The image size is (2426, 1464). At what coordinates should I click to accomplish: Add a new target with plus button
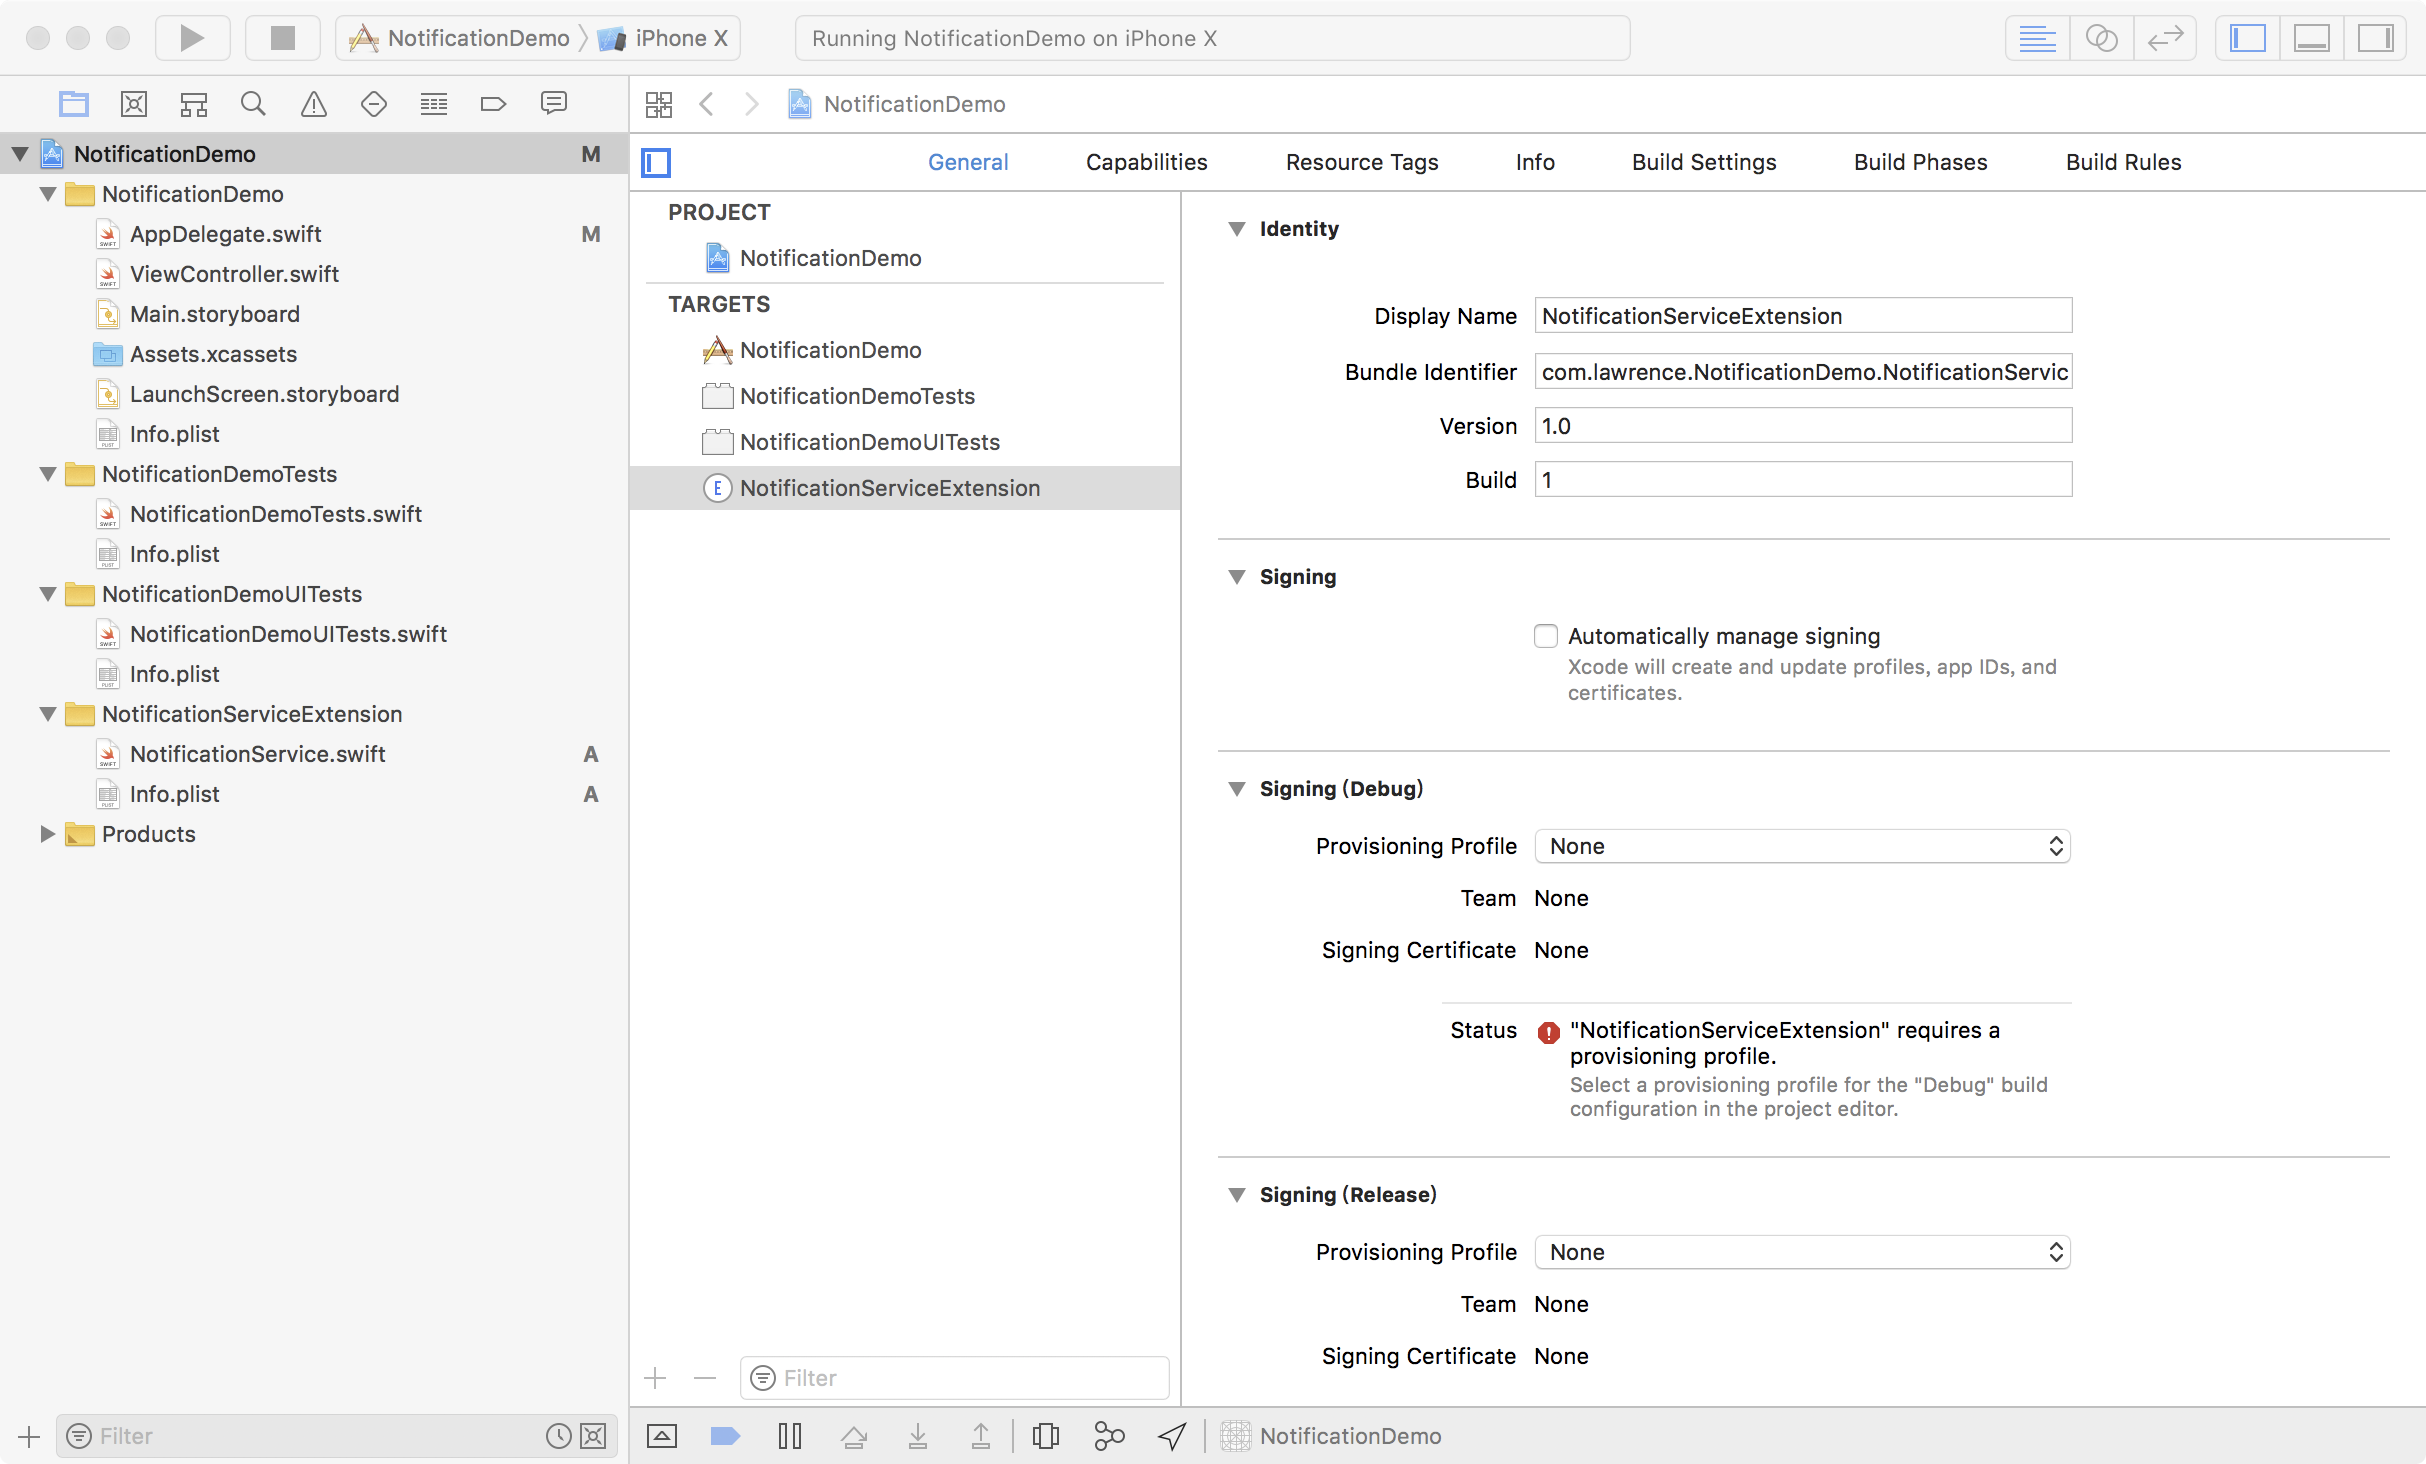[x=655, y=1378]
